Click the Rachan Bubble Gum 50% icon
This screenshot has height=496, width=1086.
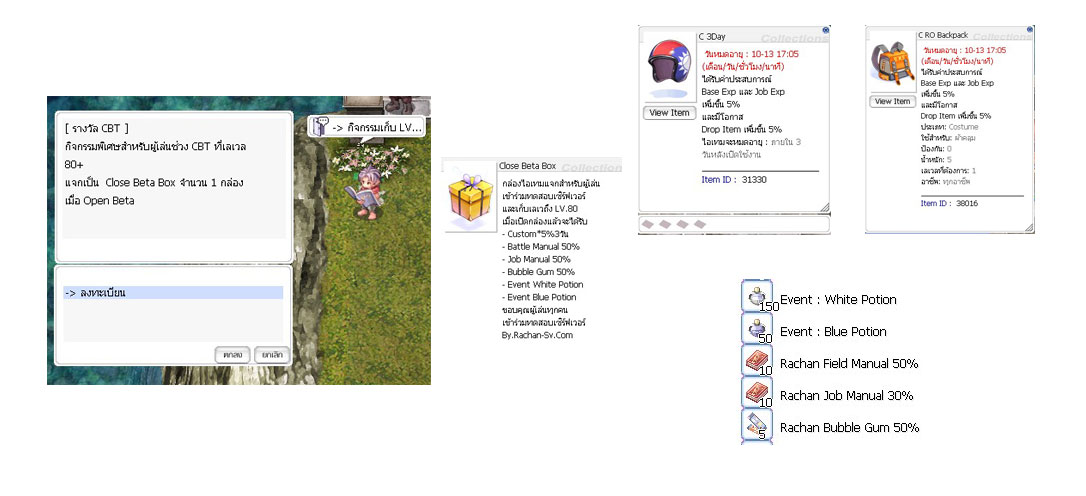[756, 426]
